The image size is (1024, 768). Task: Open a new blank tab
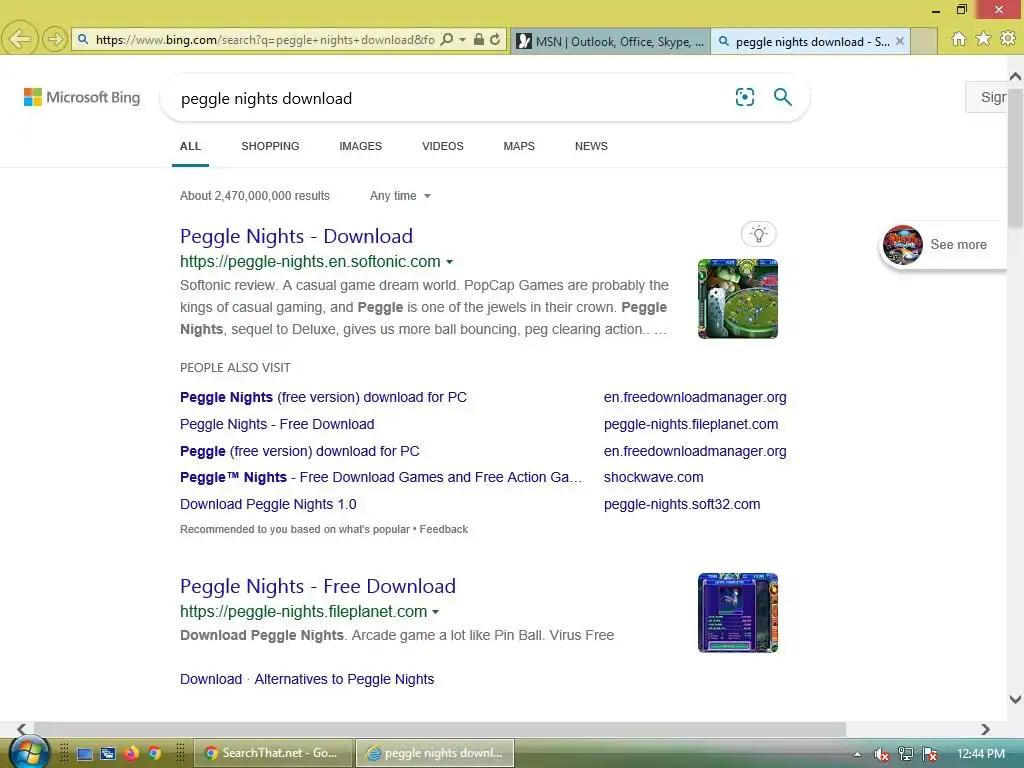[x=923, y=41]
